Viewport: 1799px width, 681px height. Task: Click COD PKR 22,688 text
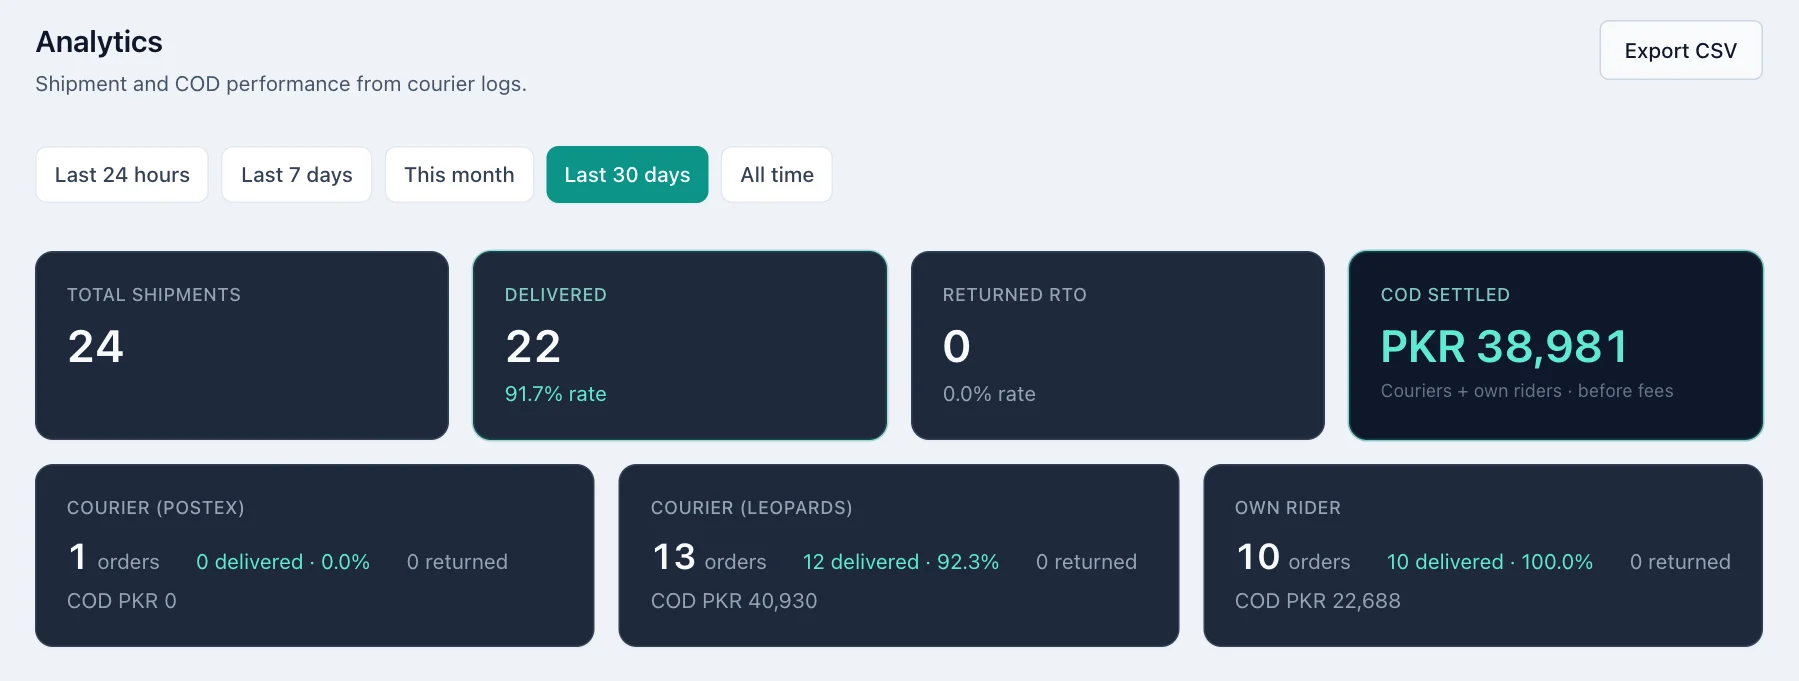[1318, 601]
